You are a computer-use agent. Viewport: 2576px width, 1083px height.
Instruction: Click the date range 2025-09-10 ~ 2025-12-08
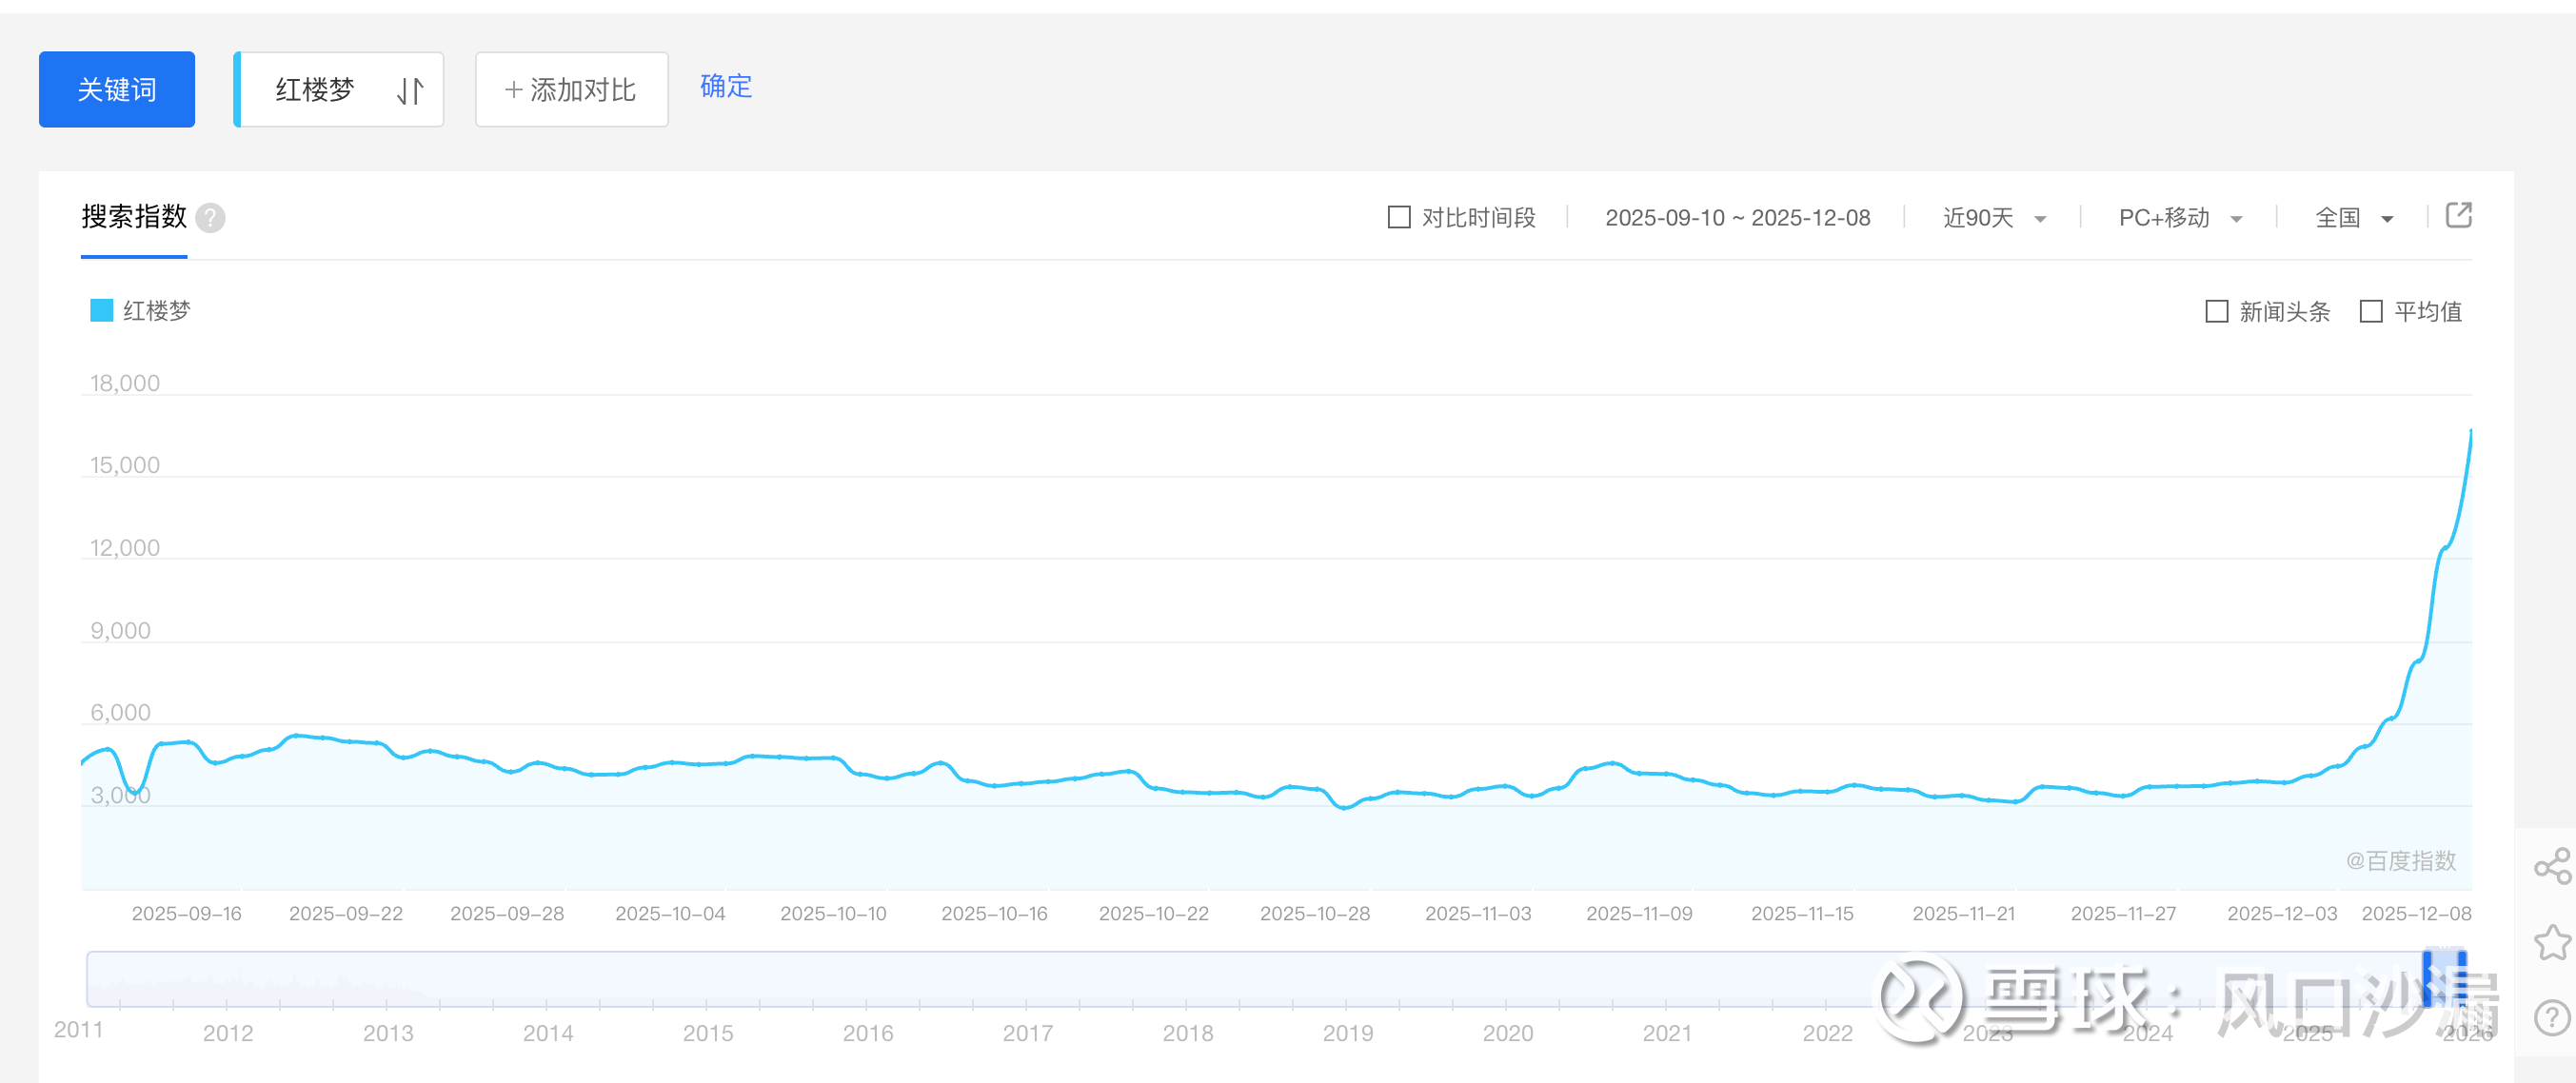[1737, 218]
